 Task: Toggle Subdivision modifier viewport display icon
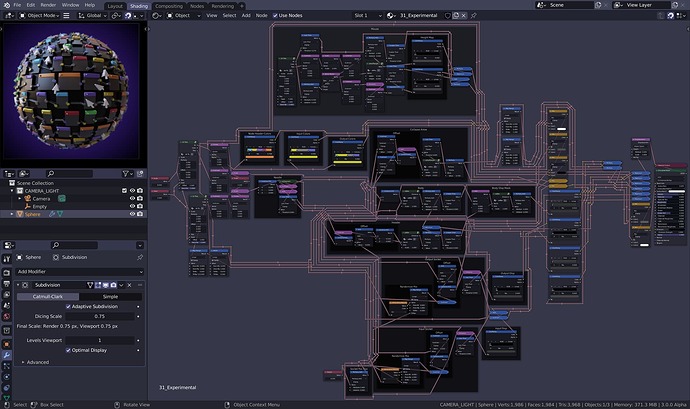click(106, 285)
